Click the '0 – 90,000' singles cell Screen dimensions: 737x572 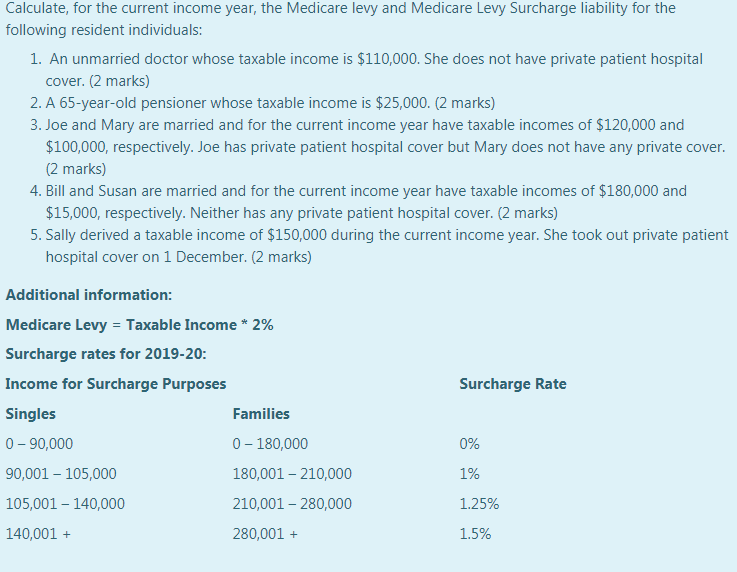39,444
